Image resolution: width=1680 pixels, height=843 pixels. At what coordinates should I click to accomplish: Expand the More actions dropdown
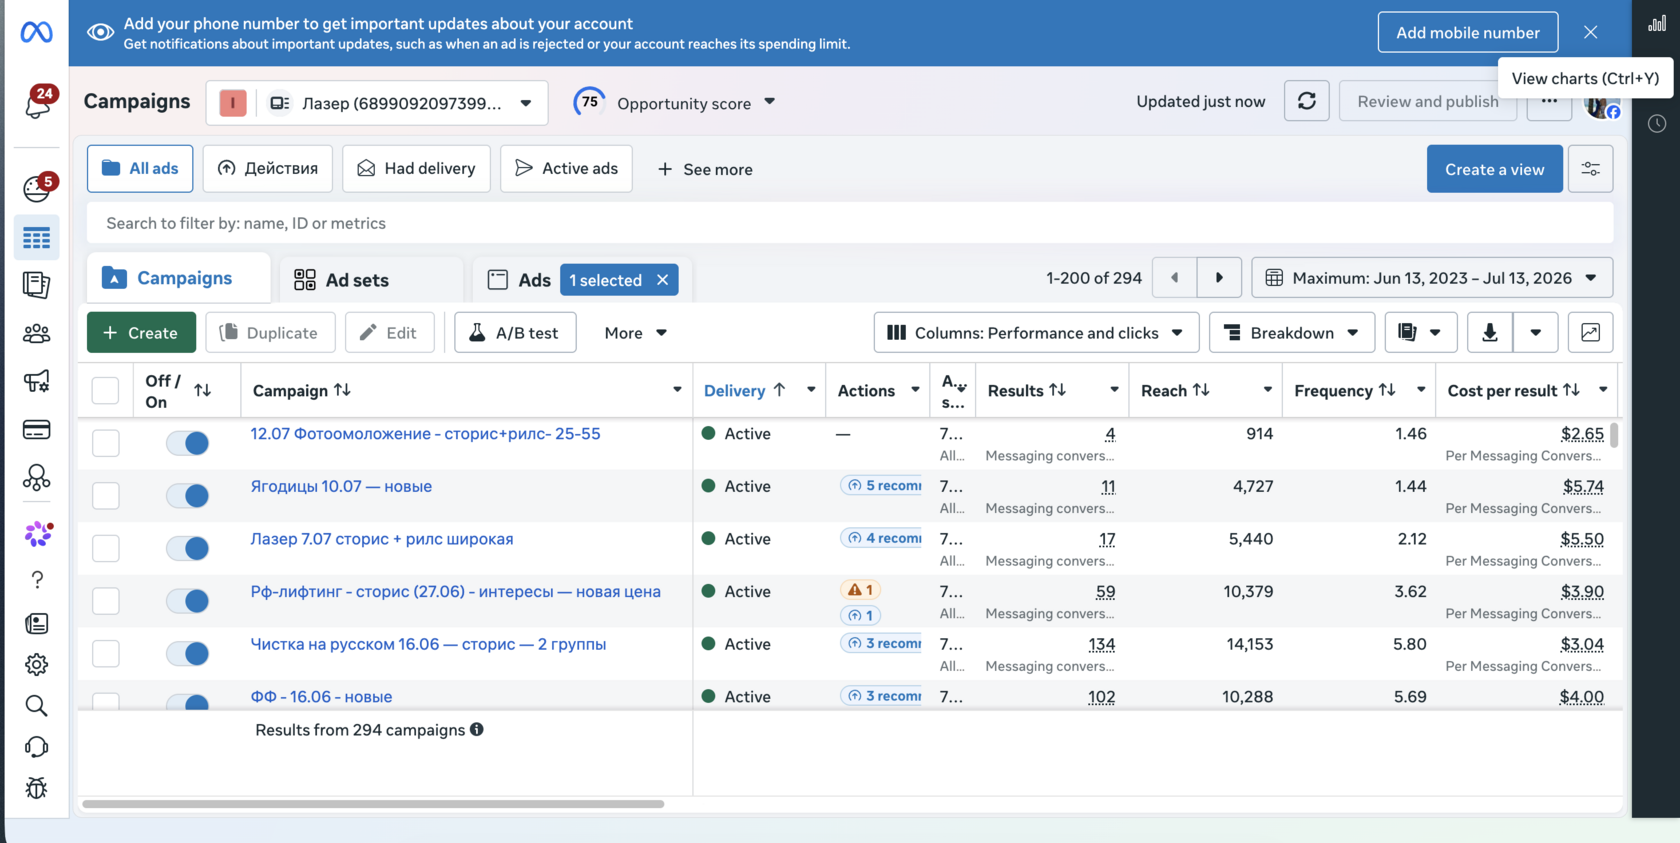point(635,332)
